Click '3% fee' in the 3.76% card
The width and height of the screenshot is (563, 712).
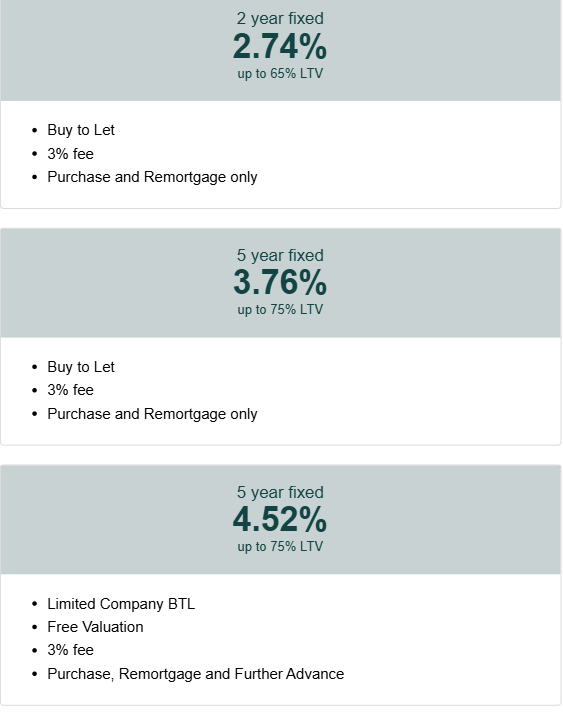(70, 390)
